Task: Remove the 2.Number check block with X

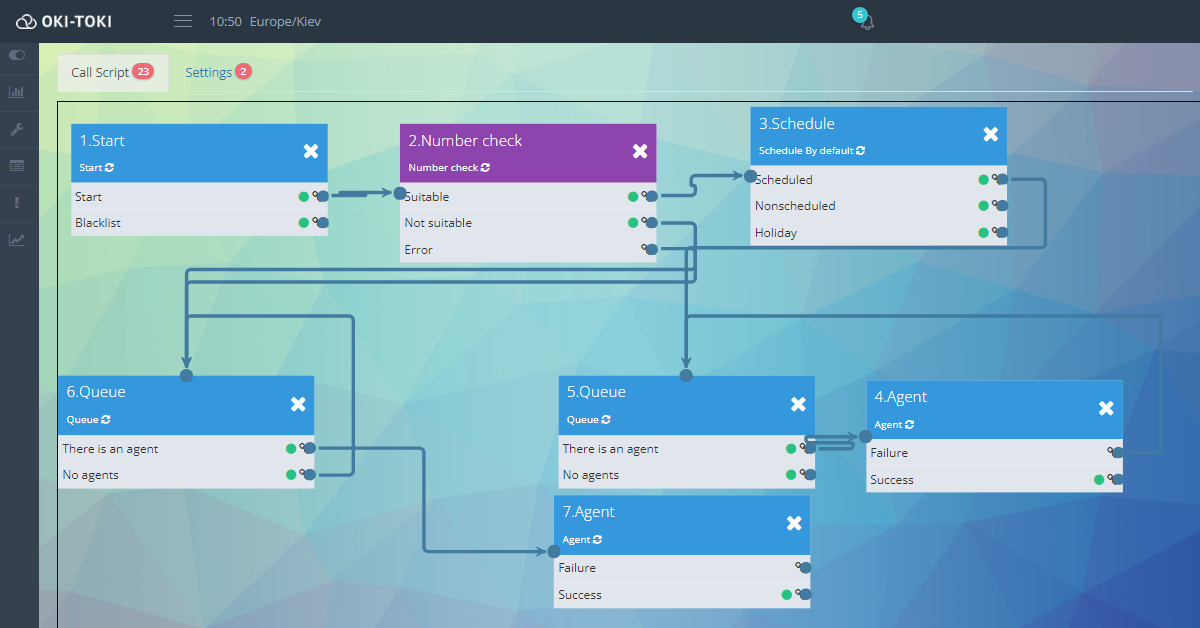Action: (x=640, y=151)
